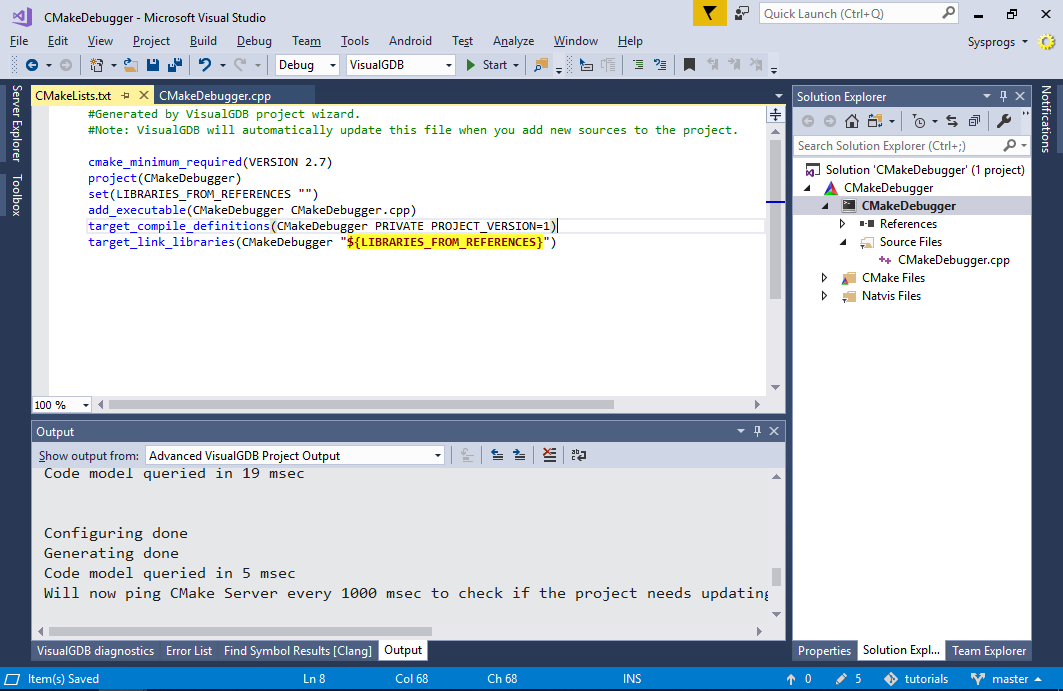Click the tutorials repository in status bar
1063x691 pixels.
[x=916, y=679]
